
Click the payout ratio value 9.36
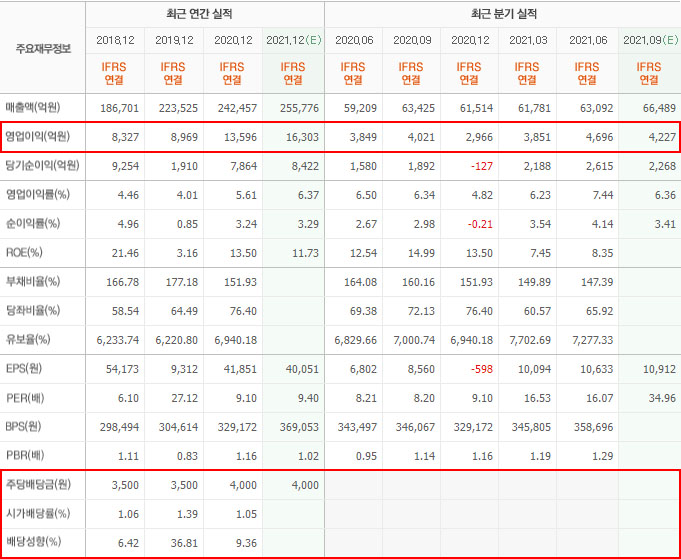pyautogui.click(x=246, y=543)
